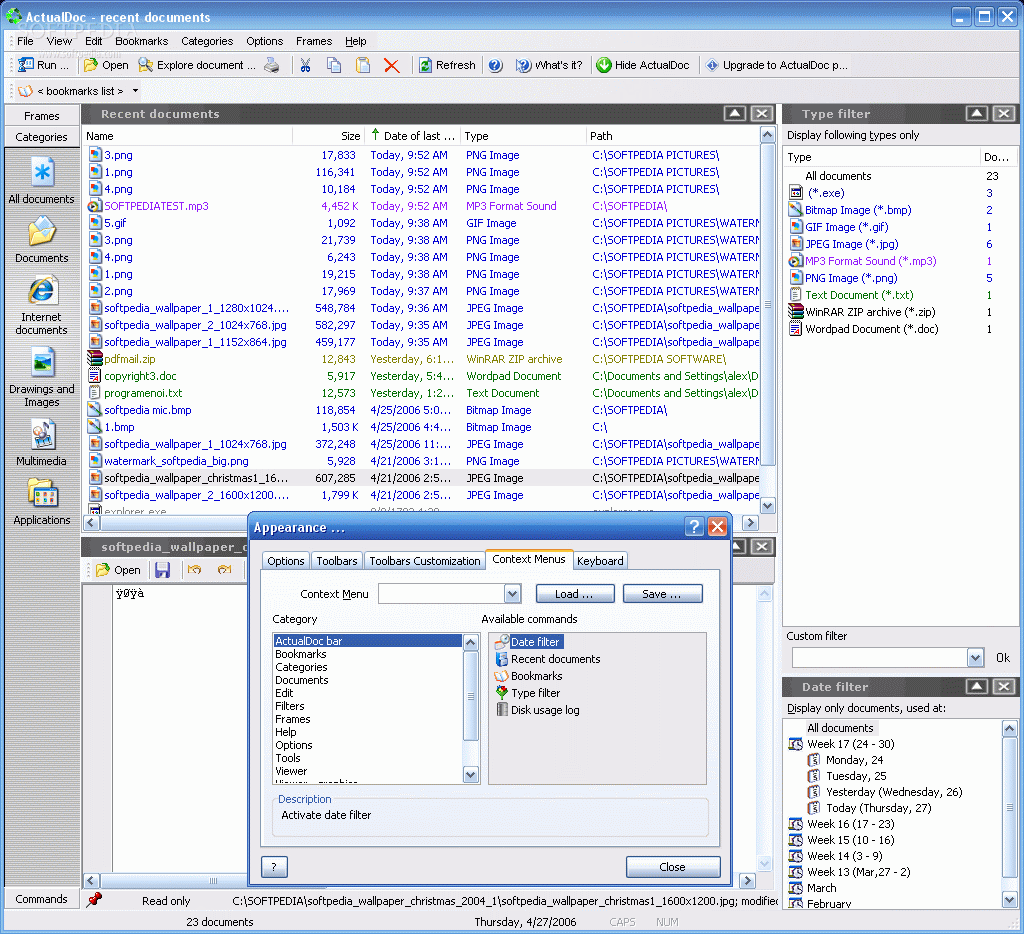Click the document list vertical scrollbar down arrow
The image size is (1024, 934).
(x=768, y=506)
